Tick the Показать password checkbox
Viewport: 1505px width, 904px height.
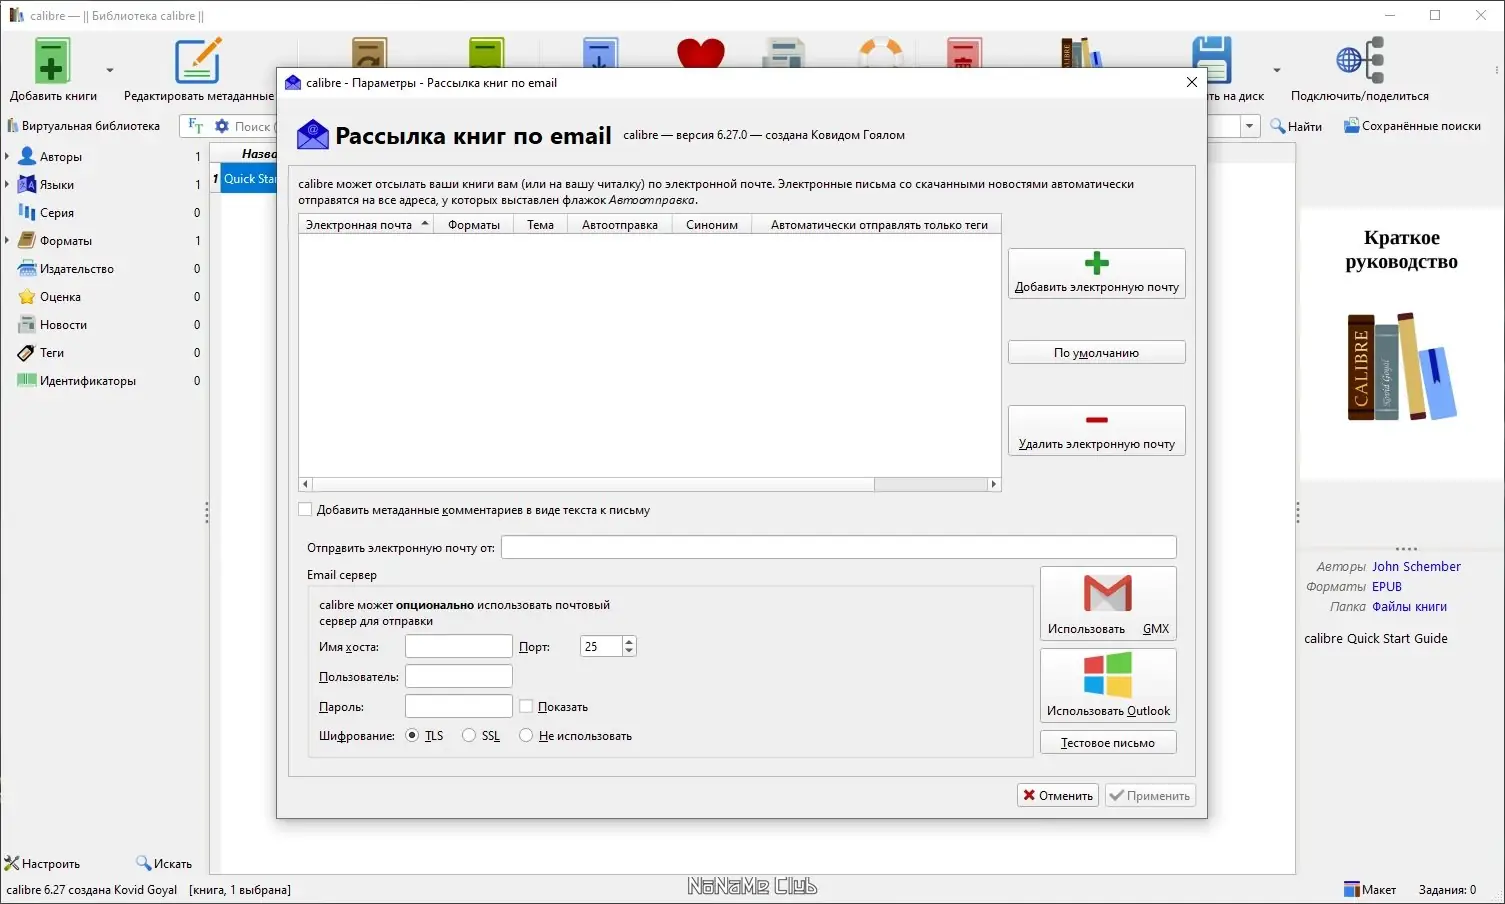pyautogui.click(x=526, y=707)
